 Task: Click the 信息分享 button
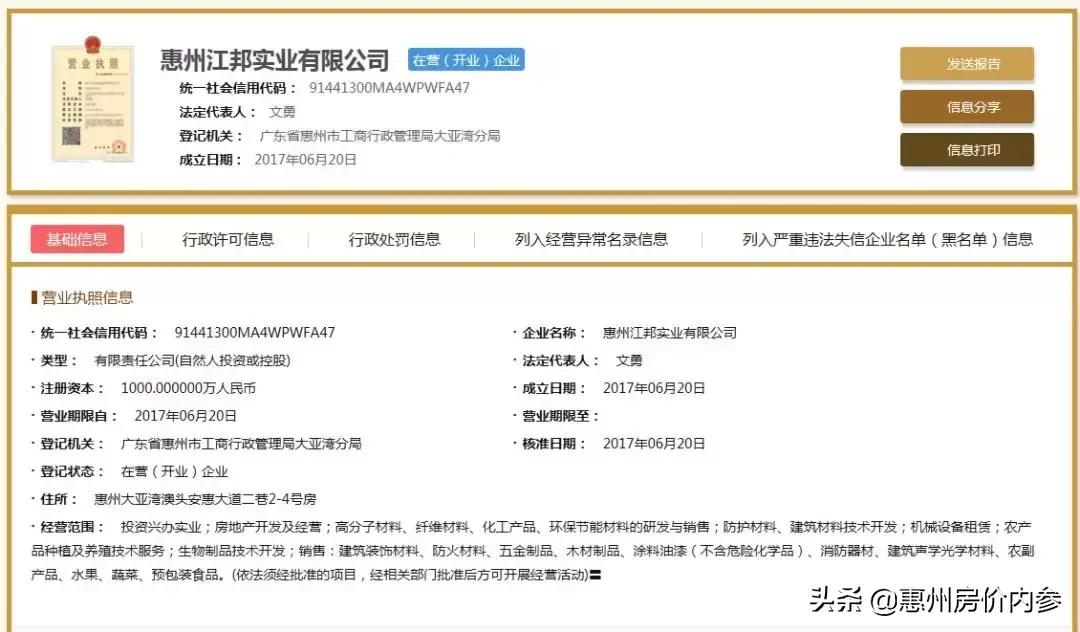(x=966, y=106)
